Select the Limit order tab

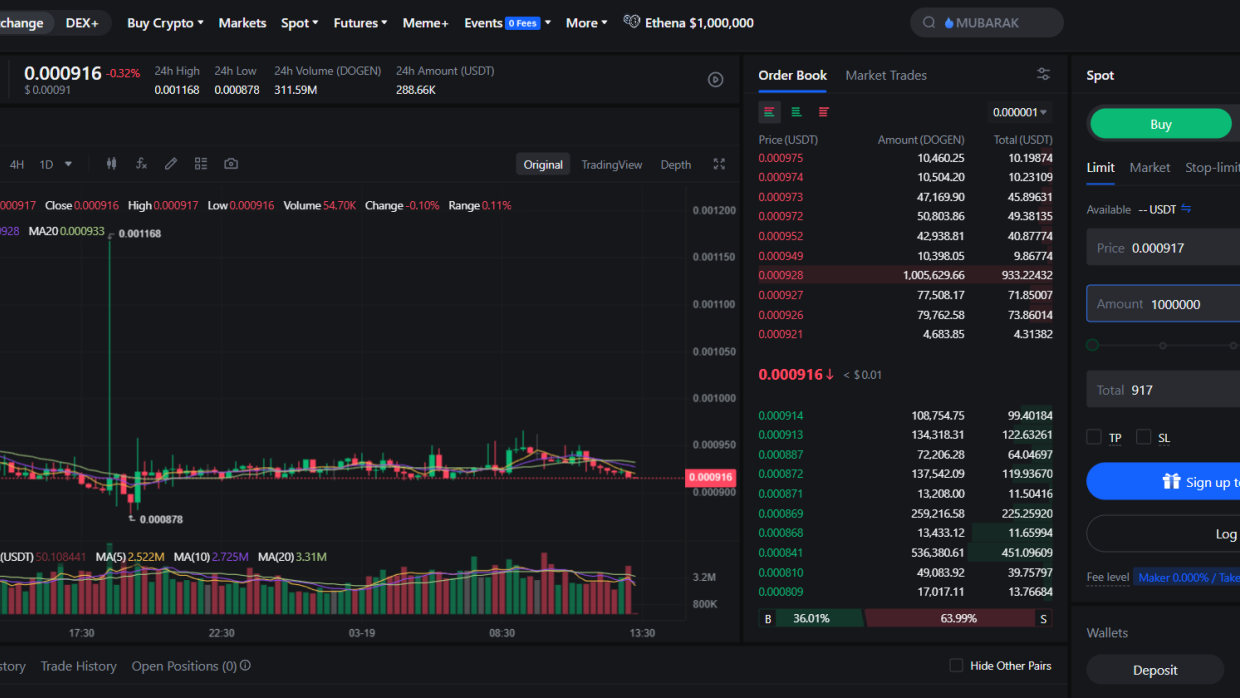point(1101,167)
